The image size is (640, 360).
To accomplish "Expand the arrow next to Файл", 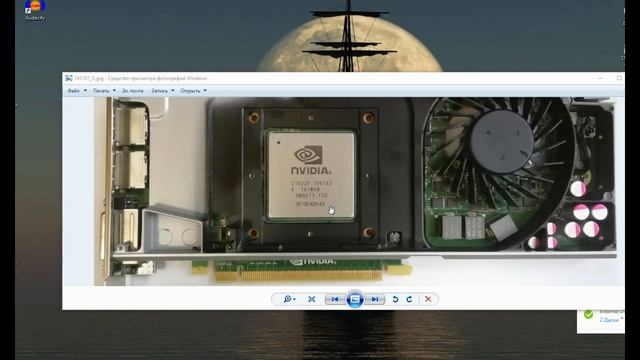I will coord(85,91).
